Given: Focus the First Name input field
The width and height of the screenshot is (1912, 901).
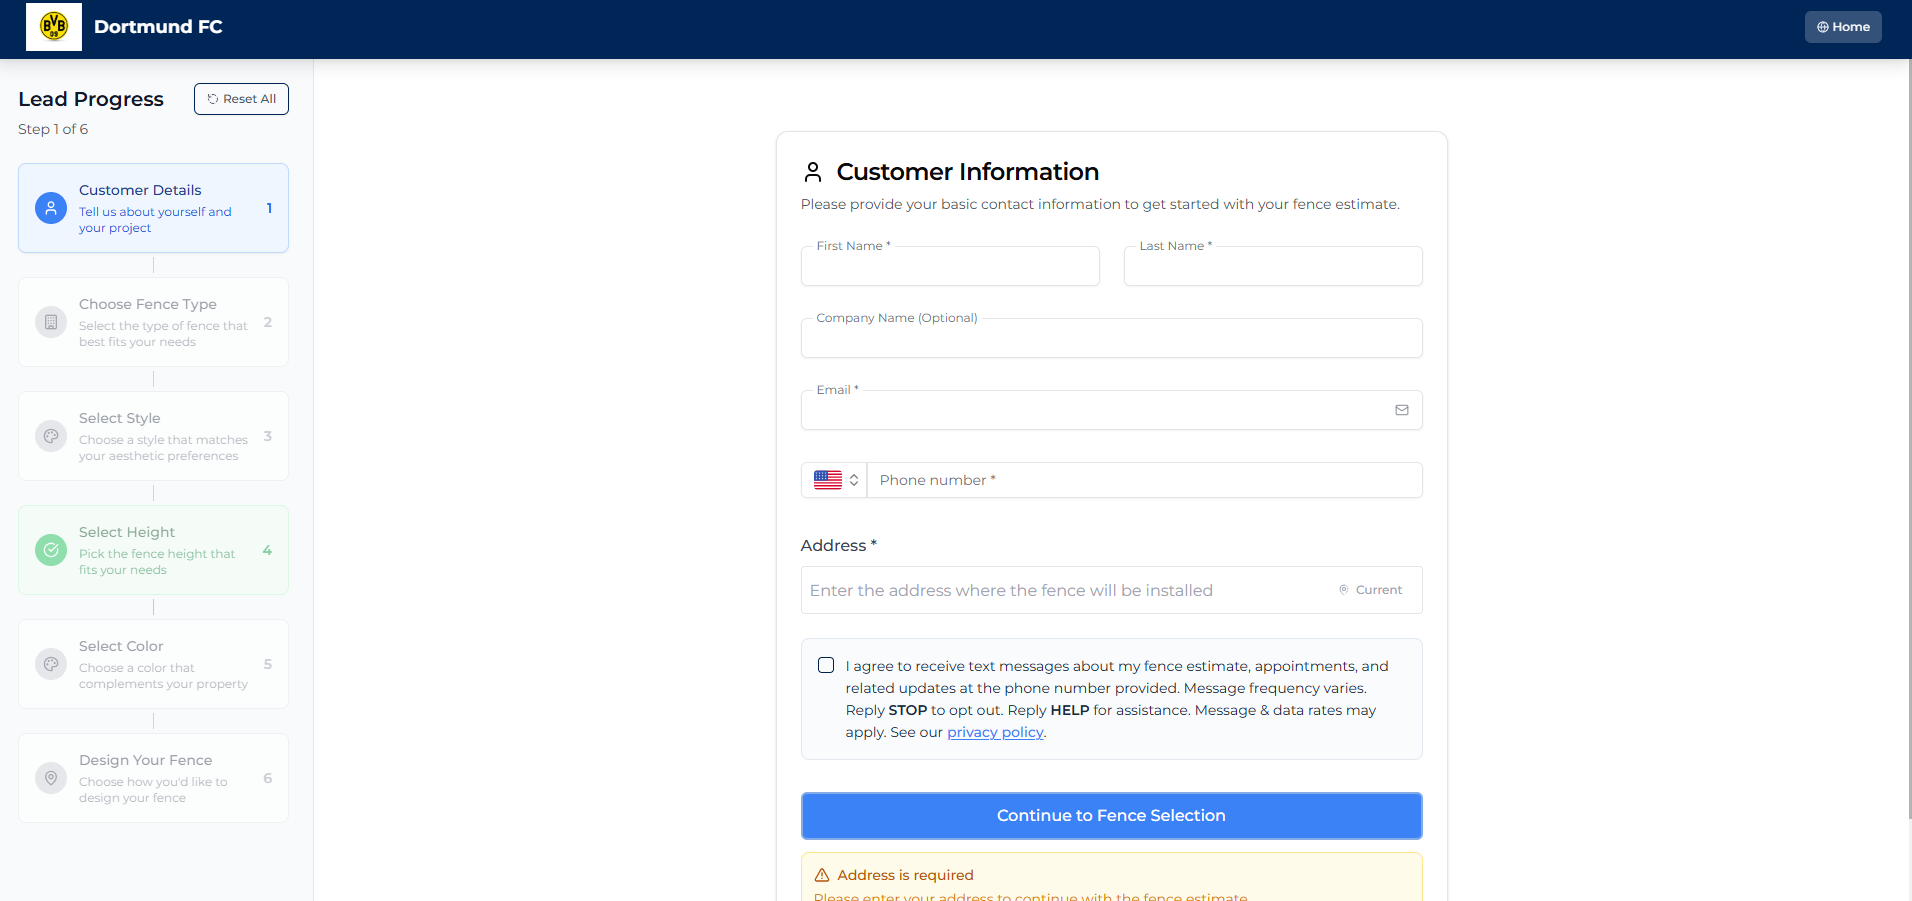Looking at the screenshot, I should 950,266.
